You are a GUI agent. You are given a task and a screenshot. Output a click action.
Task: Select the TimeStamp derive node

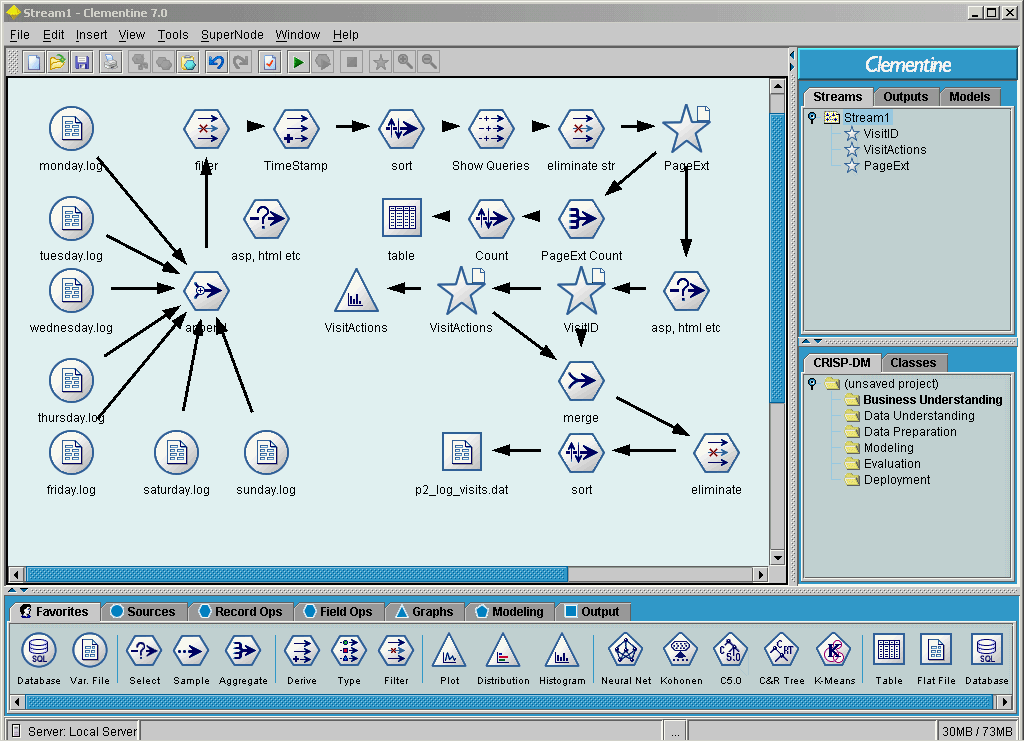click(296, 129)
